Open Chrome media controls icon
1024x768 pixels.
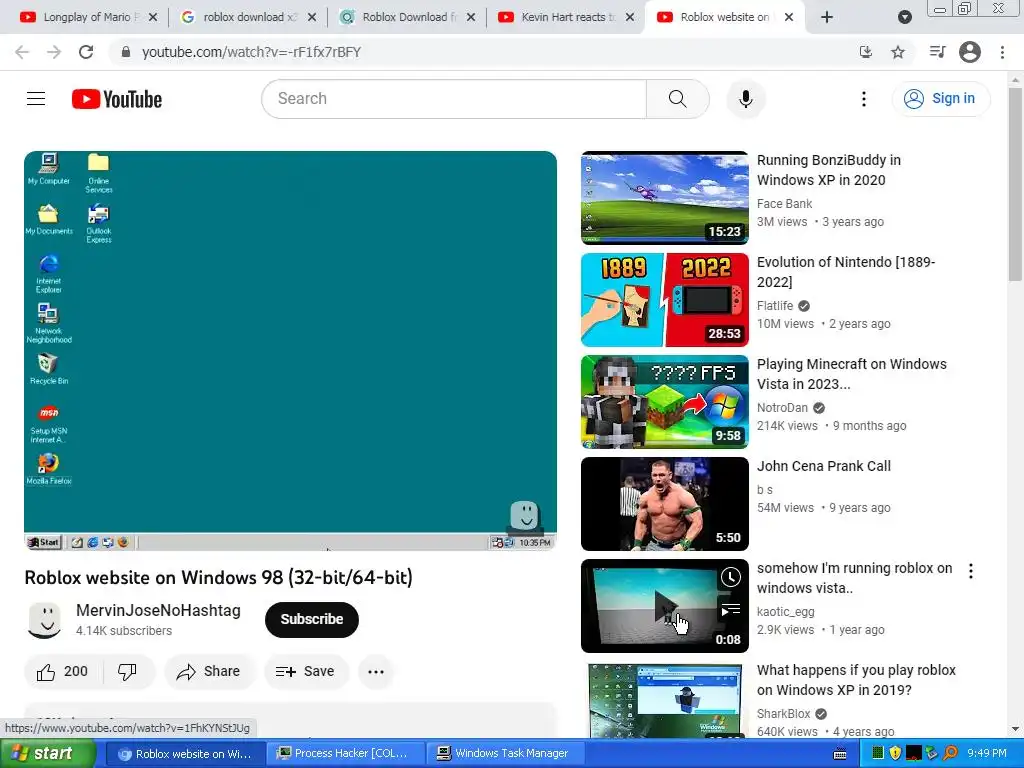(x=937, y=52)
